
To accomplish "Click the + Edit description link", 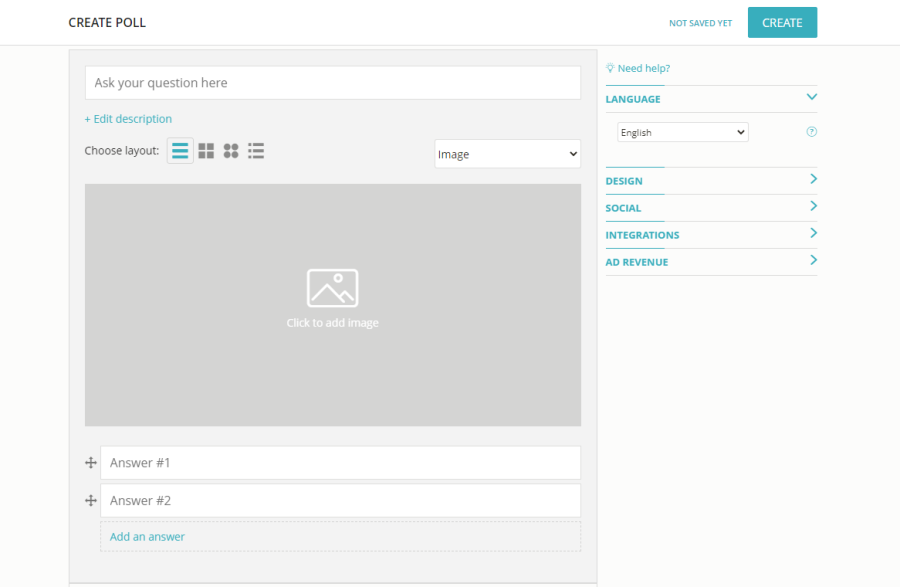I will click(x=128, y=119).
